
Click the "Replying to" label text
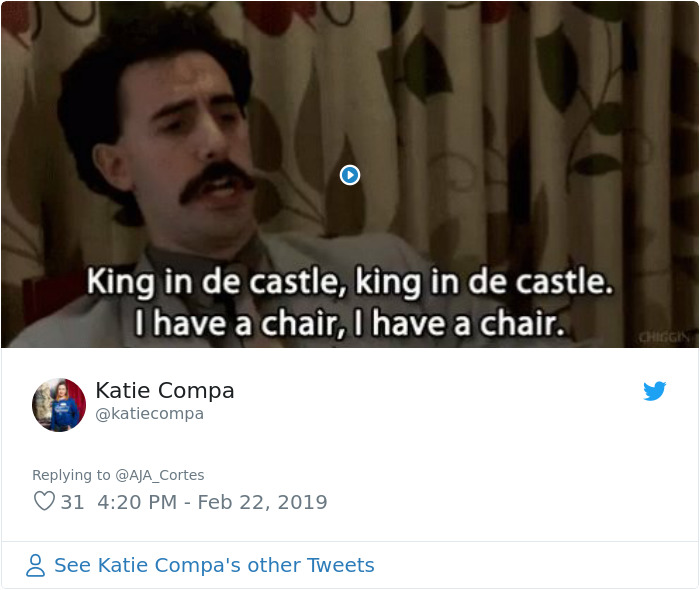(x=71, y=475)
